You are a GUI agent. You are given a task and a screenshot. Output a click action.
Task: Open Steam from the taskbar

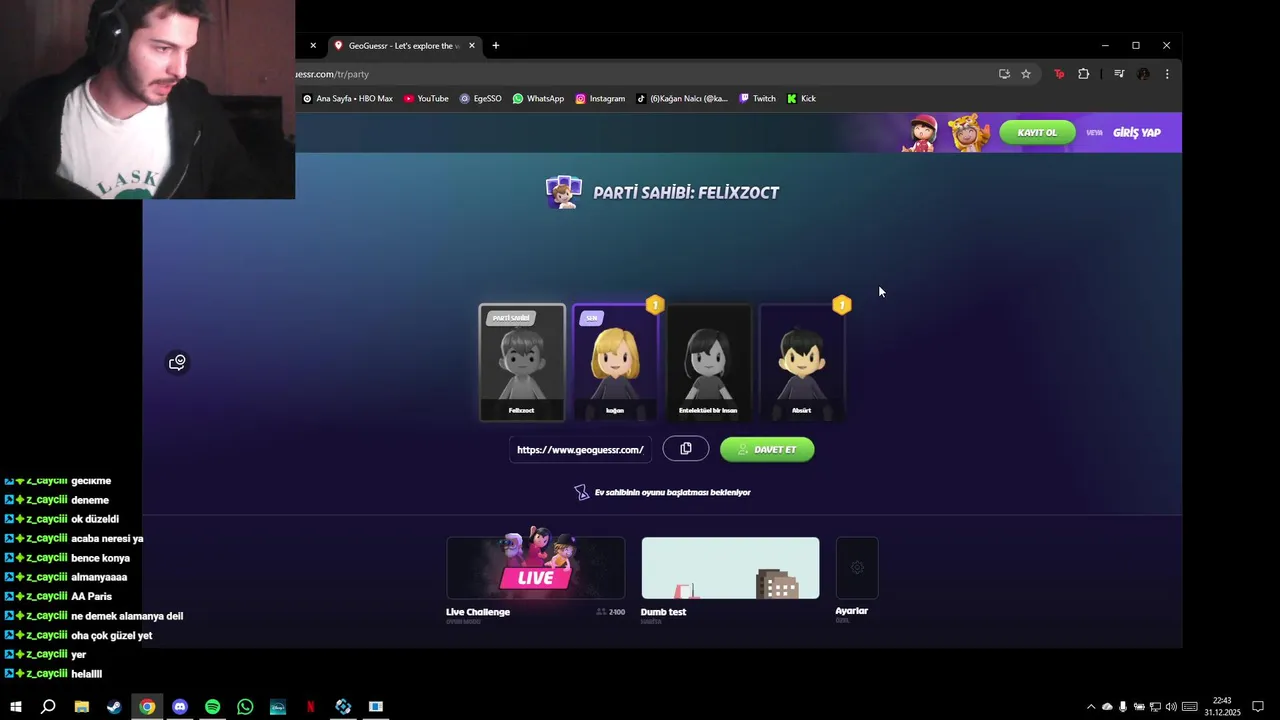click(x=114, y=707)
